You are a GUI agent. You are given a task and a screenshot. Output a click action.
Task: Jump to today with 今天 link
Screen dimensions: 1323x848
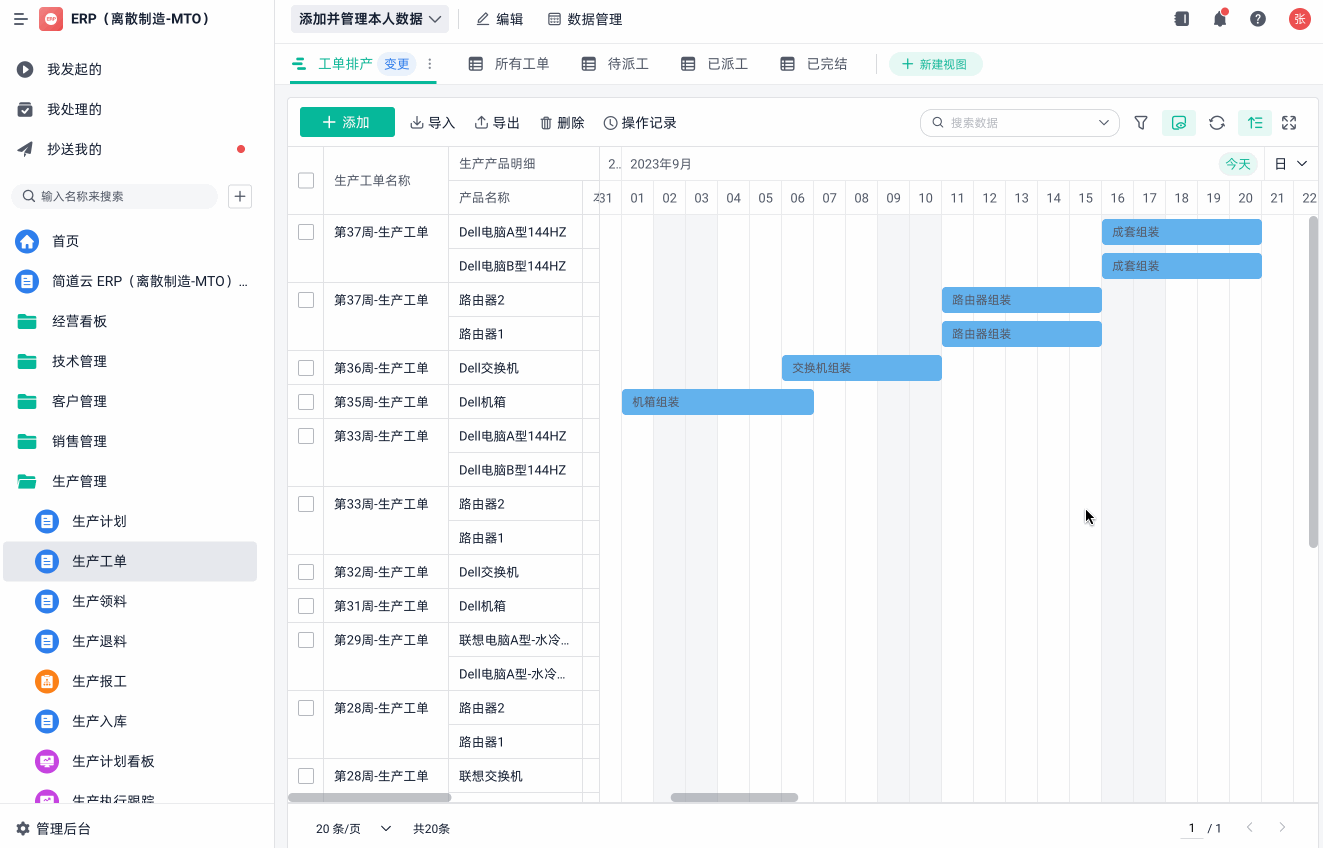point(1238,163)
